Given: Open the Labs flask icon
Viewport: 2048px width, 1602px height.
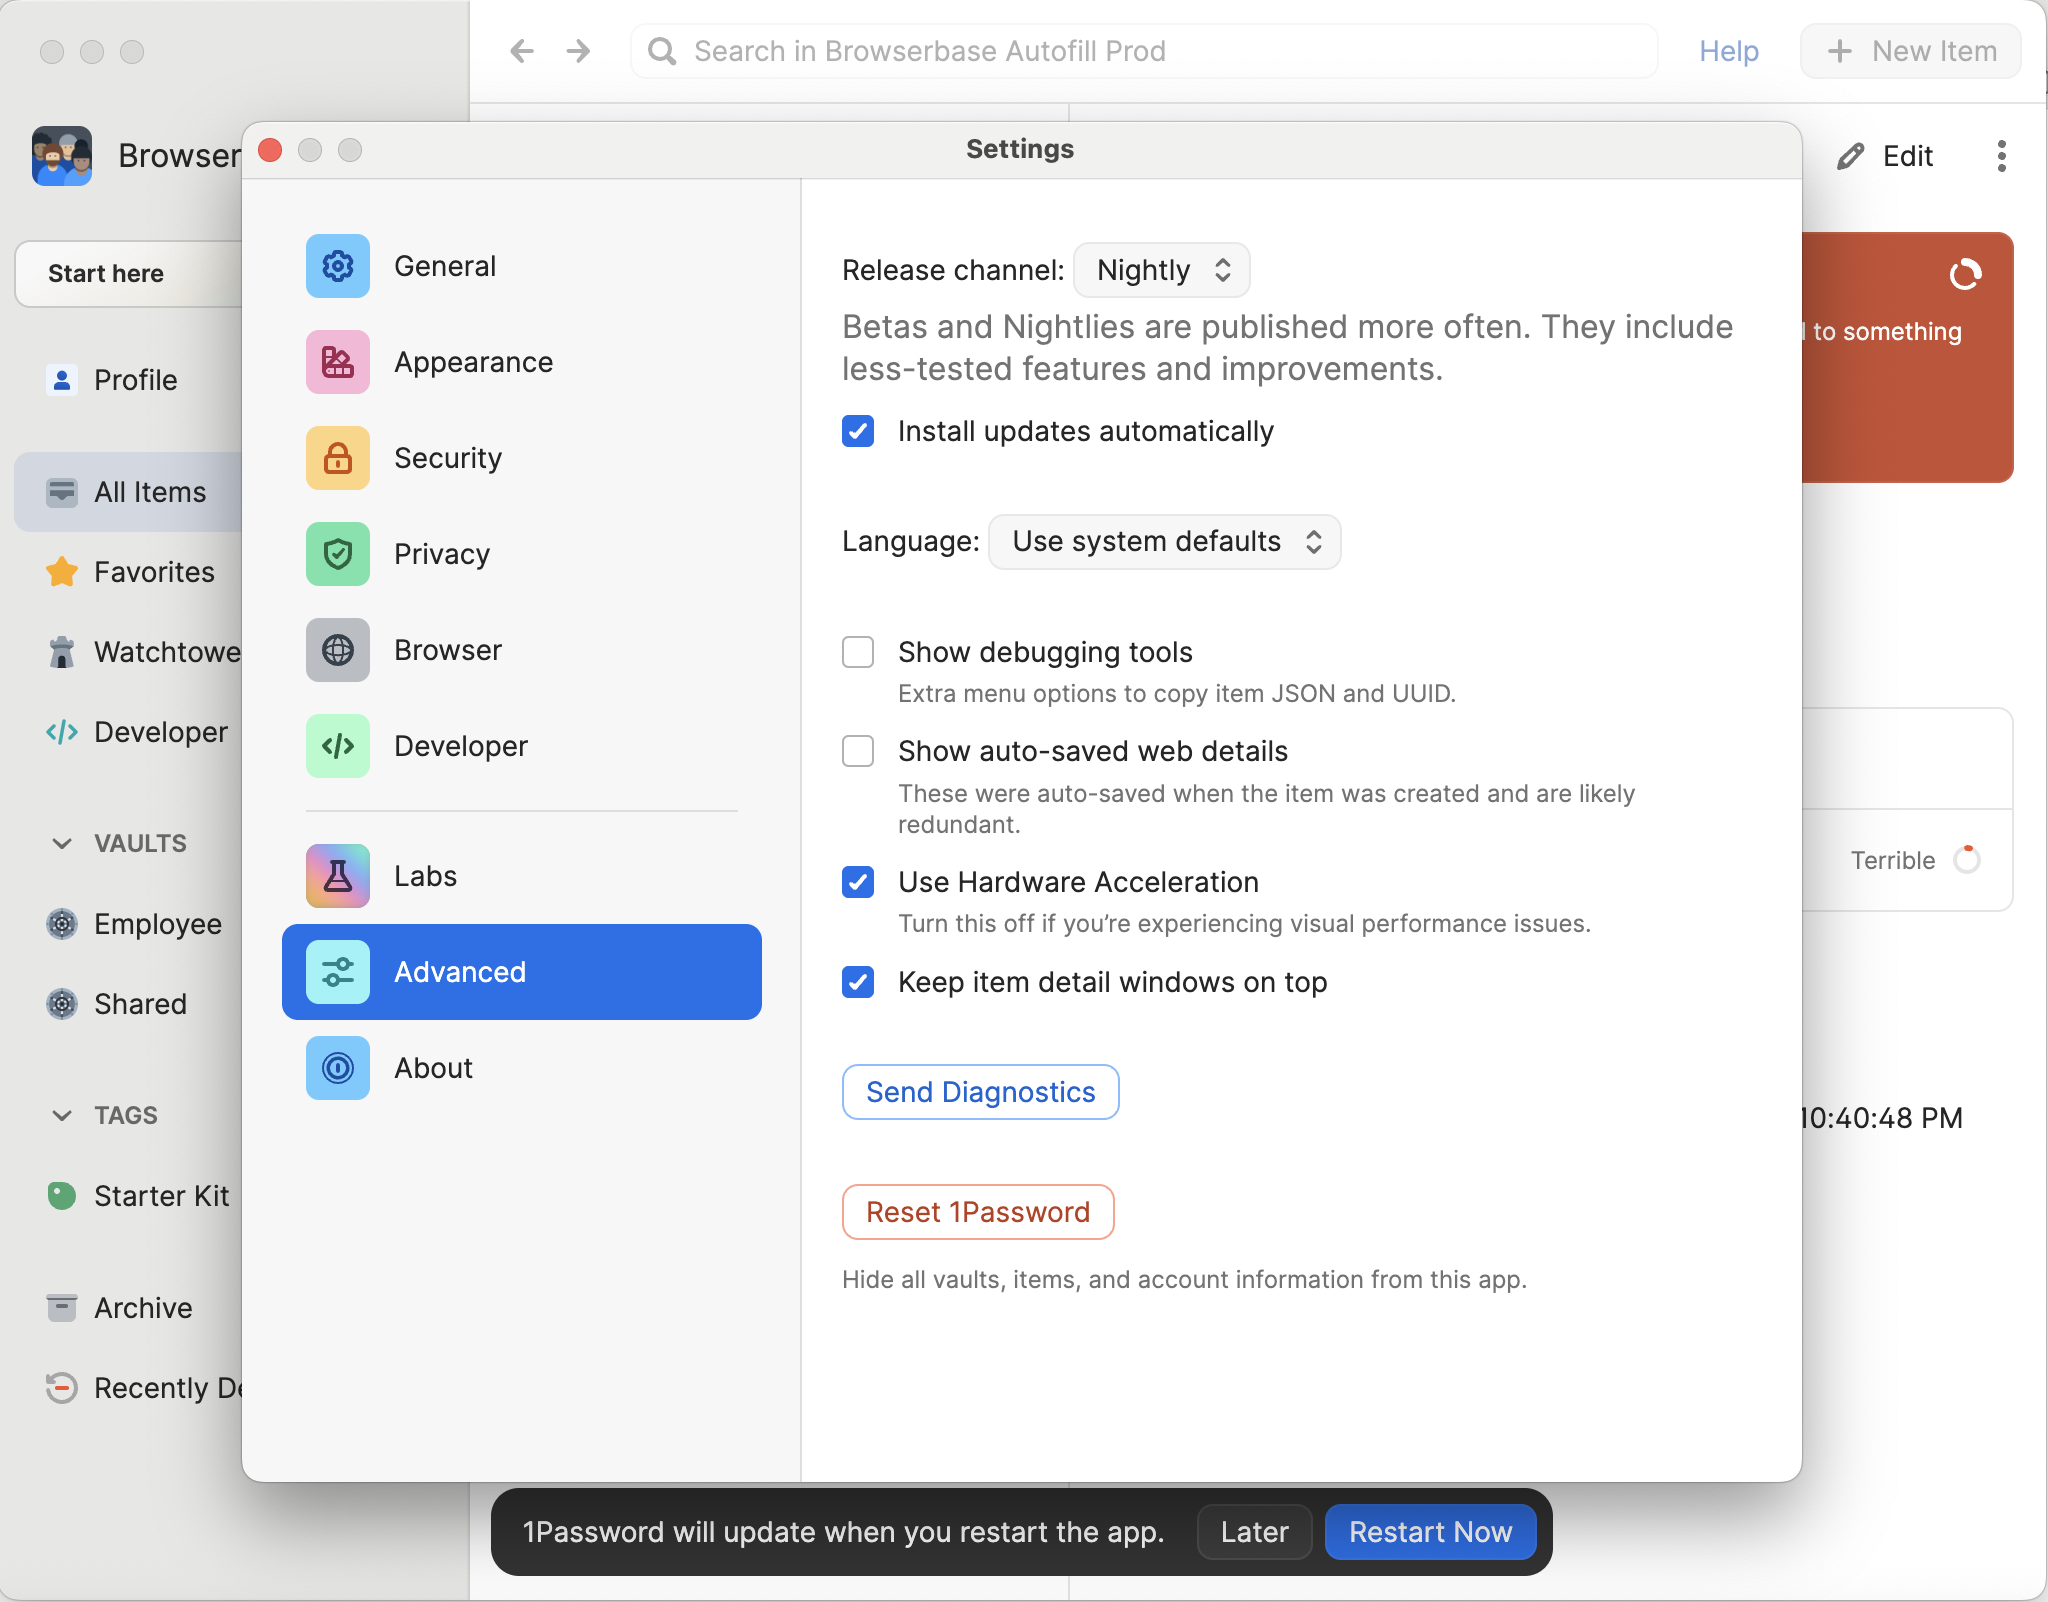Looking at the screenshot, I should click(338, 876).
